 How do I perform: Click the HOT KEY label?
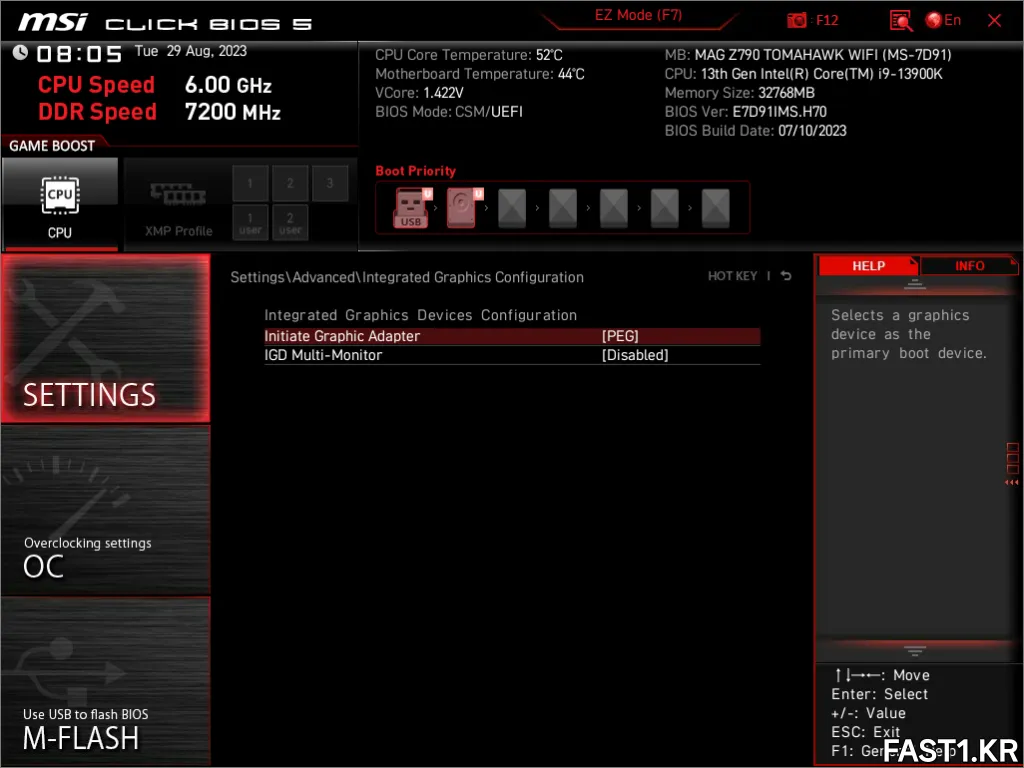point(732,276)
